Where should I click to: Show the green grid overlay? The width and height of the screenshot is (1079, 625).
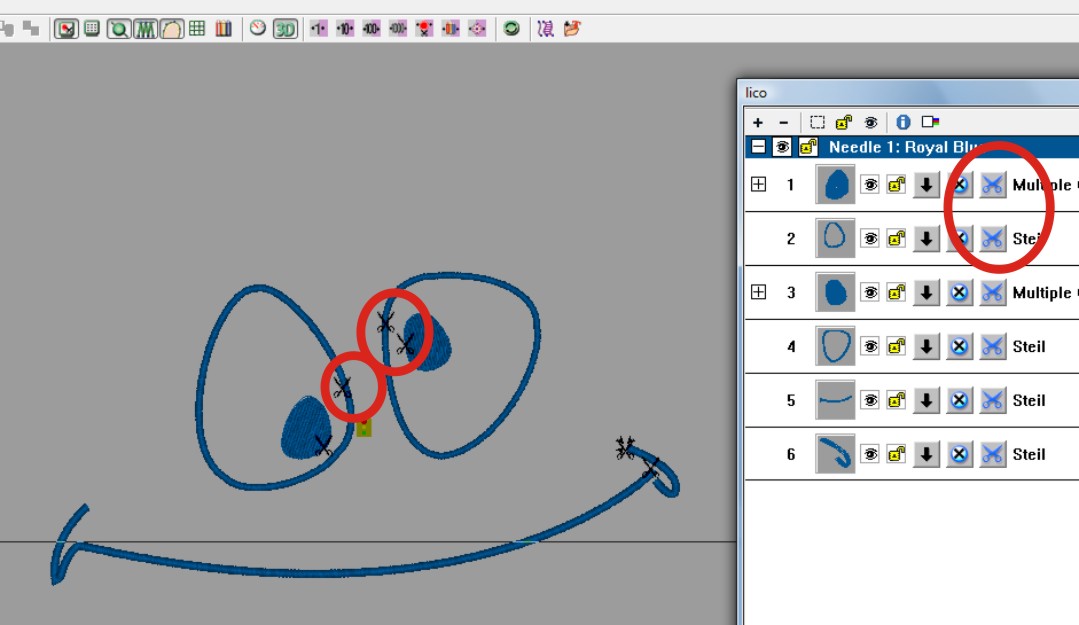coord(197,29)
